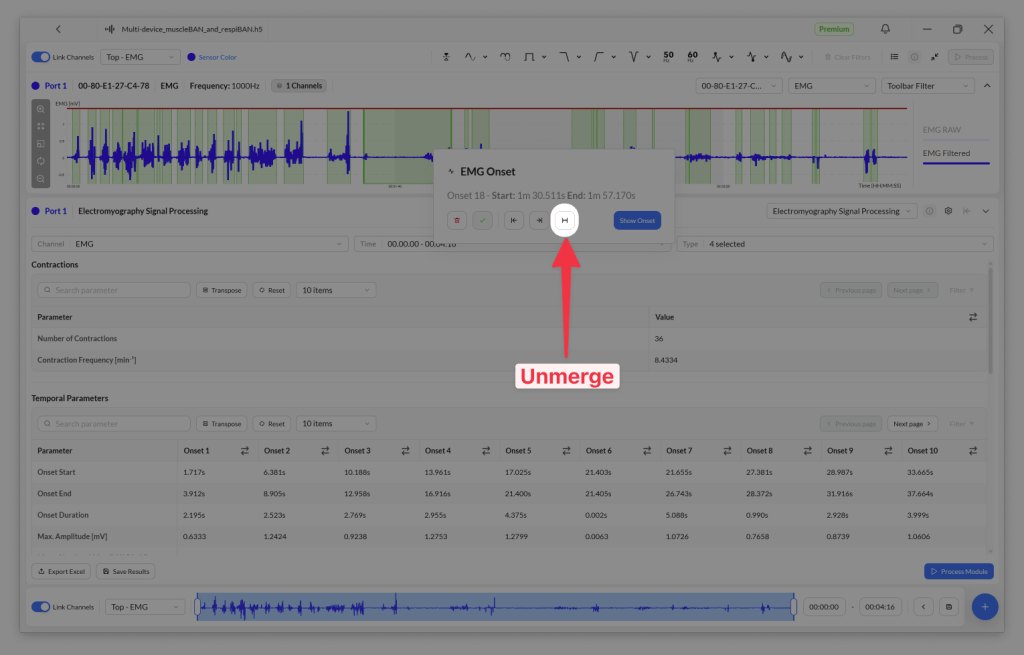
Task: Click the swap icon in the Value header
Action: click(972, 317)
